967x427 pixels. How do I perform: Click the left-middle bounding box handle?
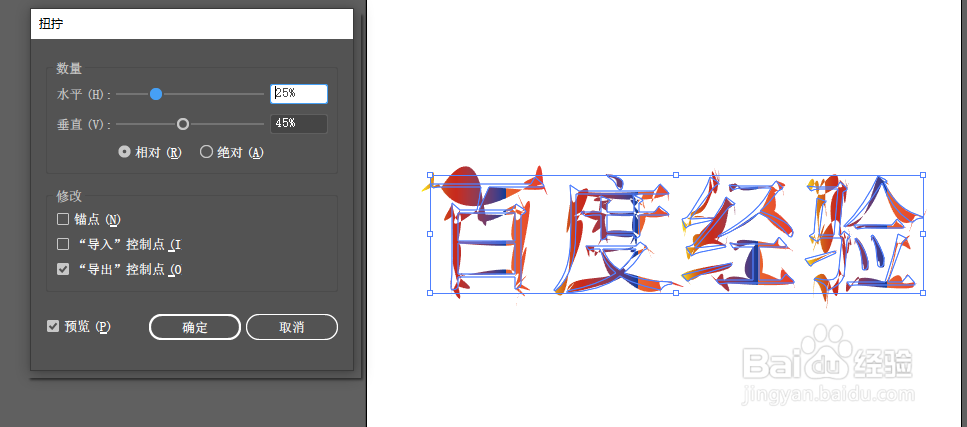(430, 234)
